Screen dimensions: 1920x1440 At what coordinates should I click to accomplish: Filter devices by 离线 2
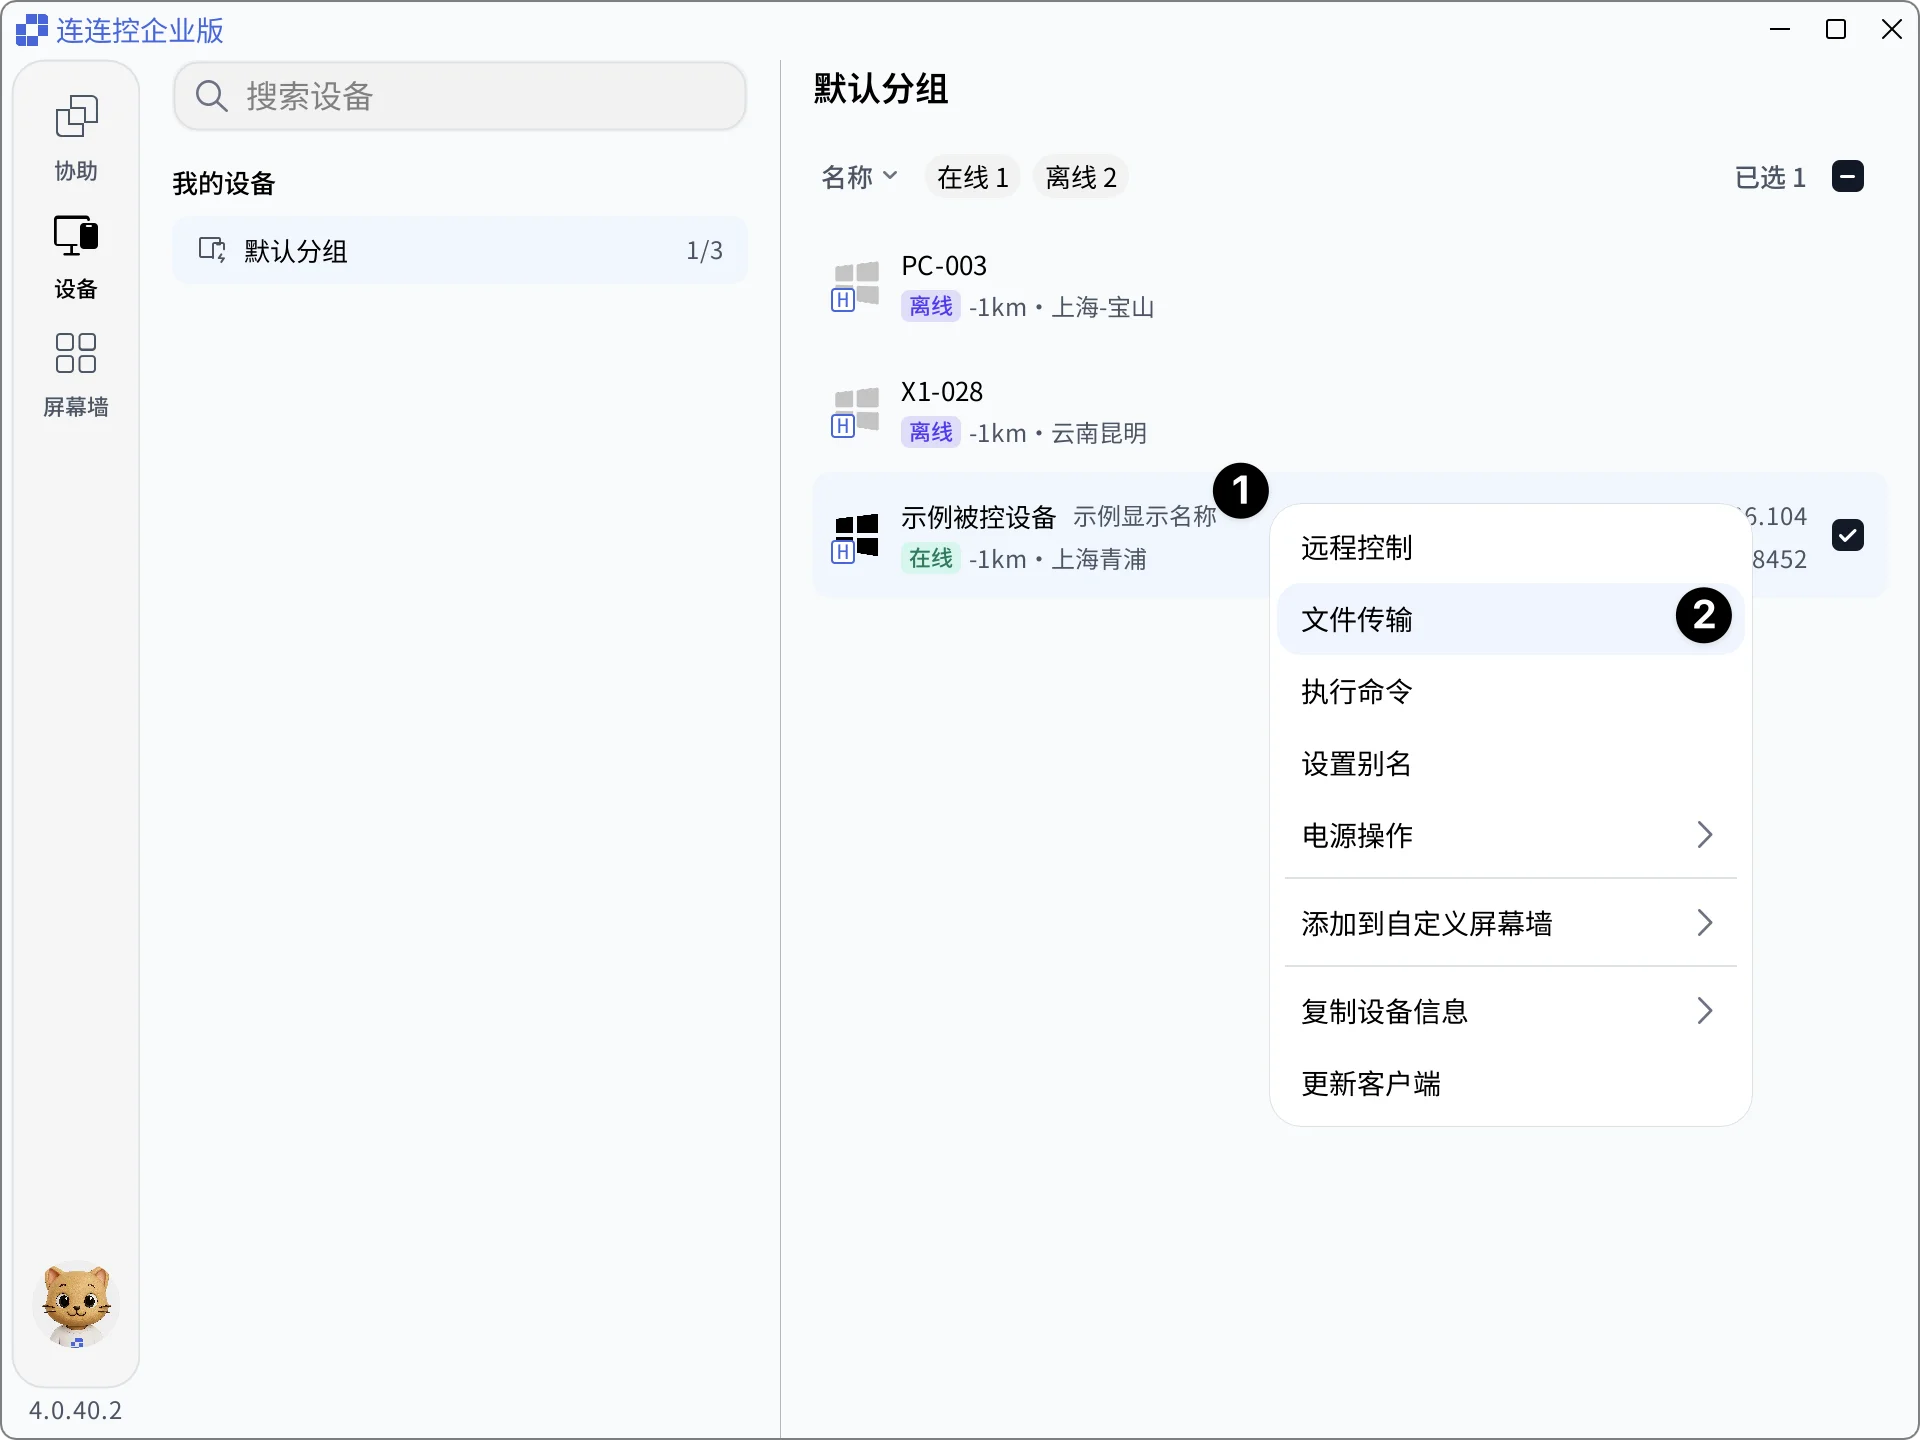[1080, 177]
